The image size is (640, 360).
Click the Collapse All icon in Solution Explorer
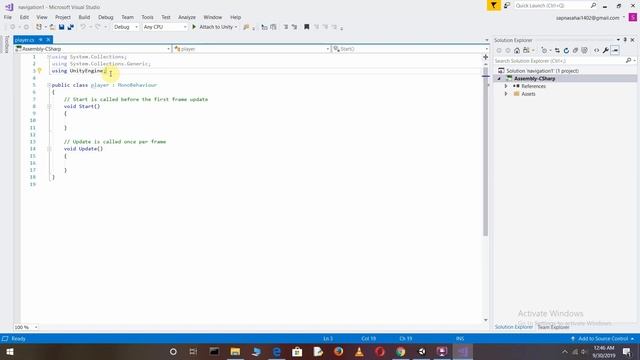575,50
